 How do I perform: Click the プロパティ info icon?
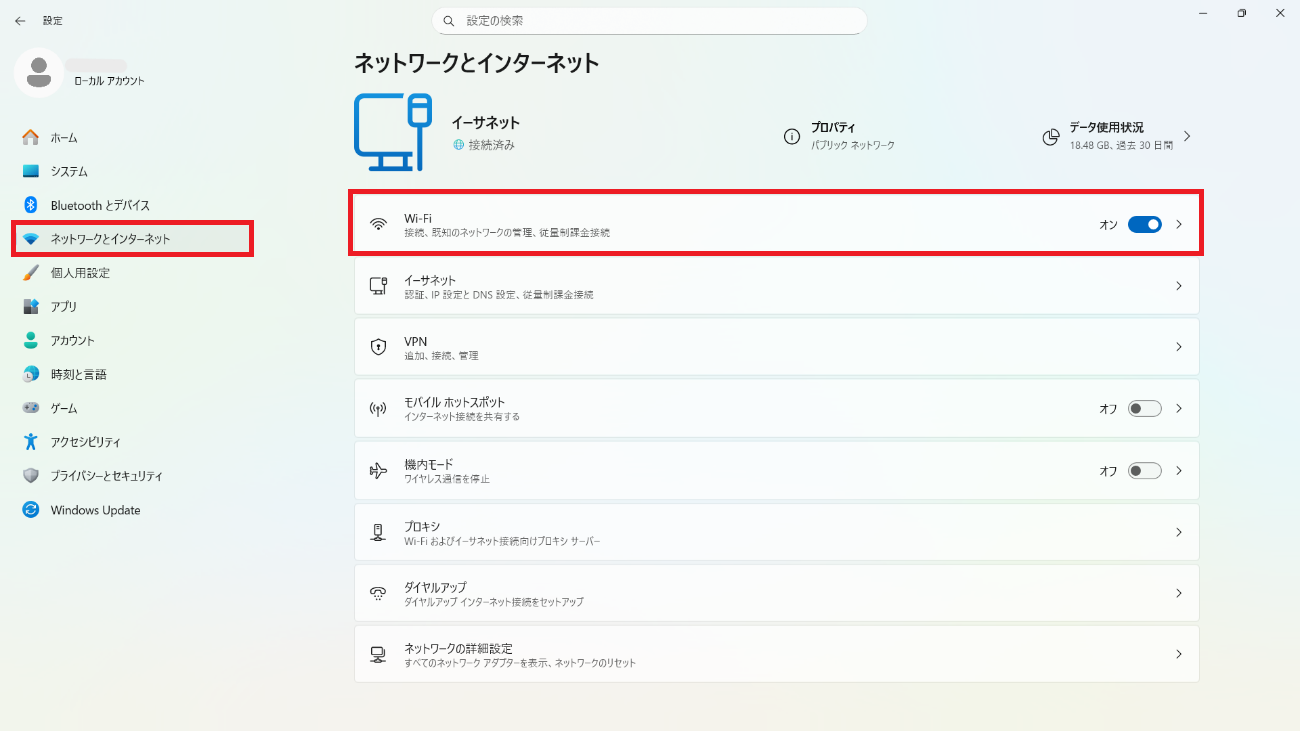coord(792,136)
